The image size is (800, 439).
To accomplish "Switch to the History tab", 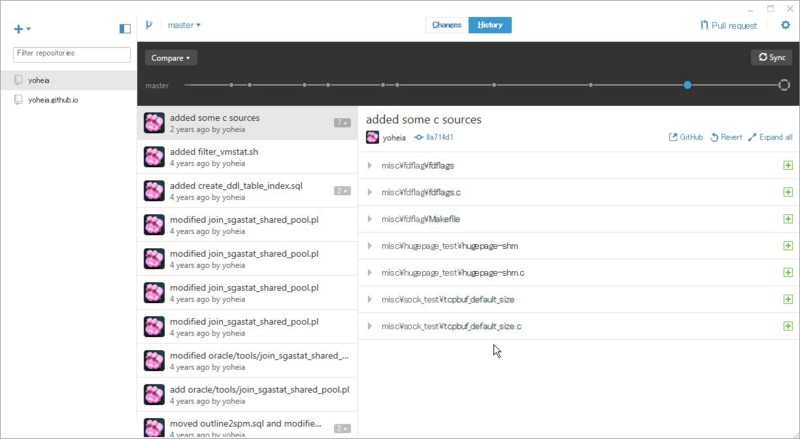I will (x=490, y=25).
